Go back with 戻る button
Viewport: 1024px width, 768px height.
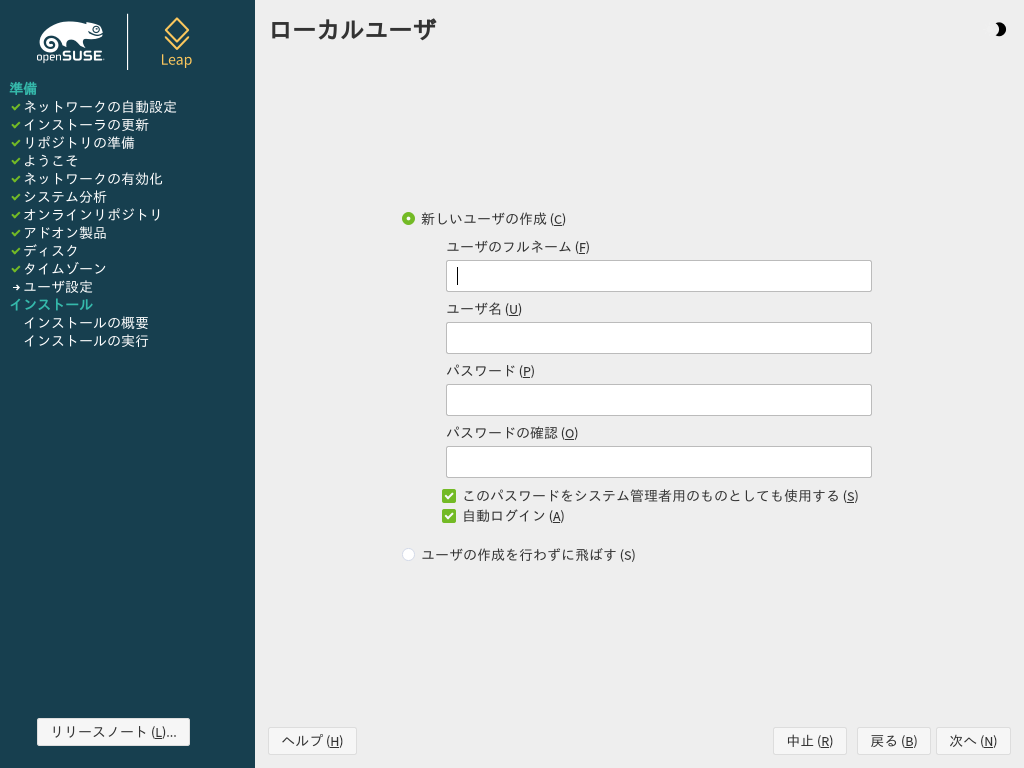pyautogui.click(x=893, y=741)
